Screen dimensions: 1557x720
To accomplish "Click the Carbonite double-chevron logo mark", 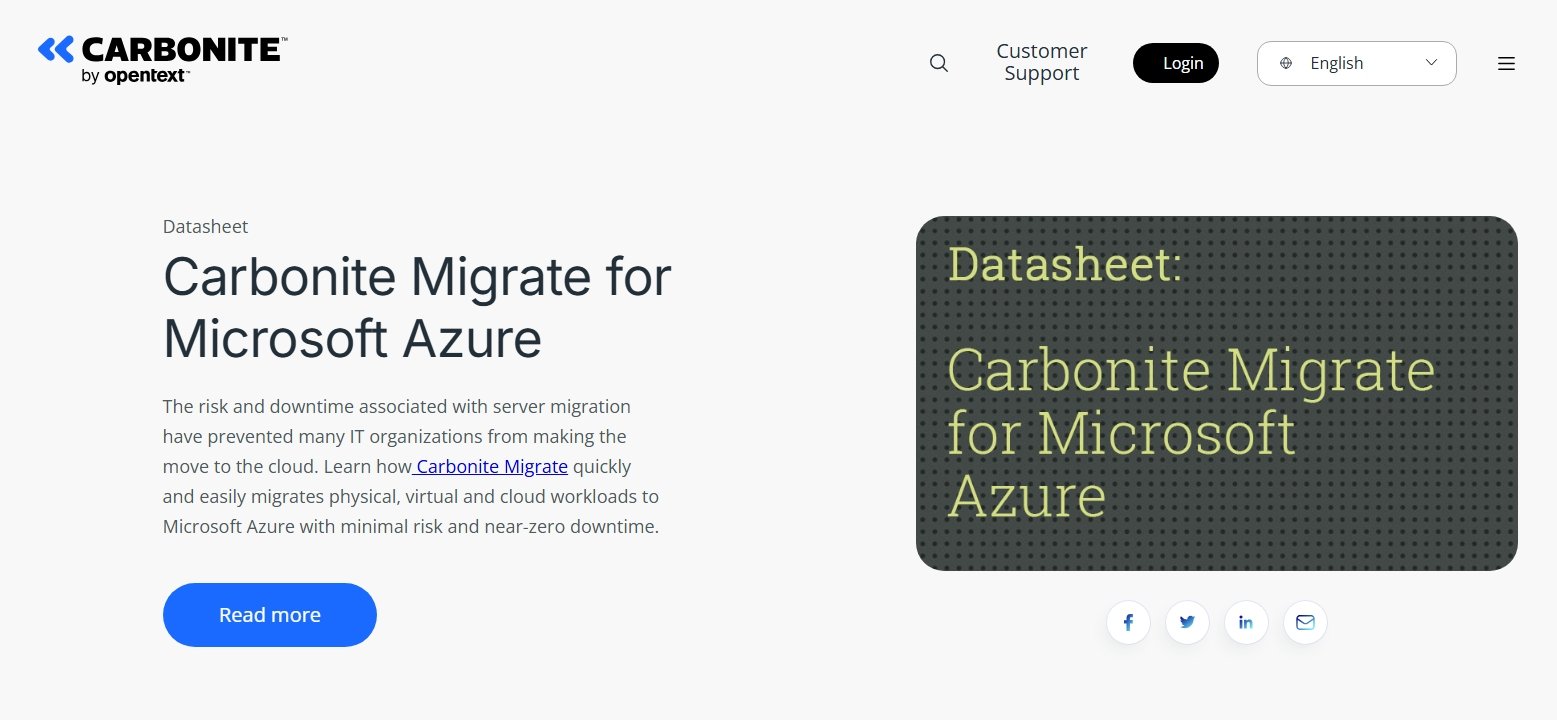I will tap(56, 47).
